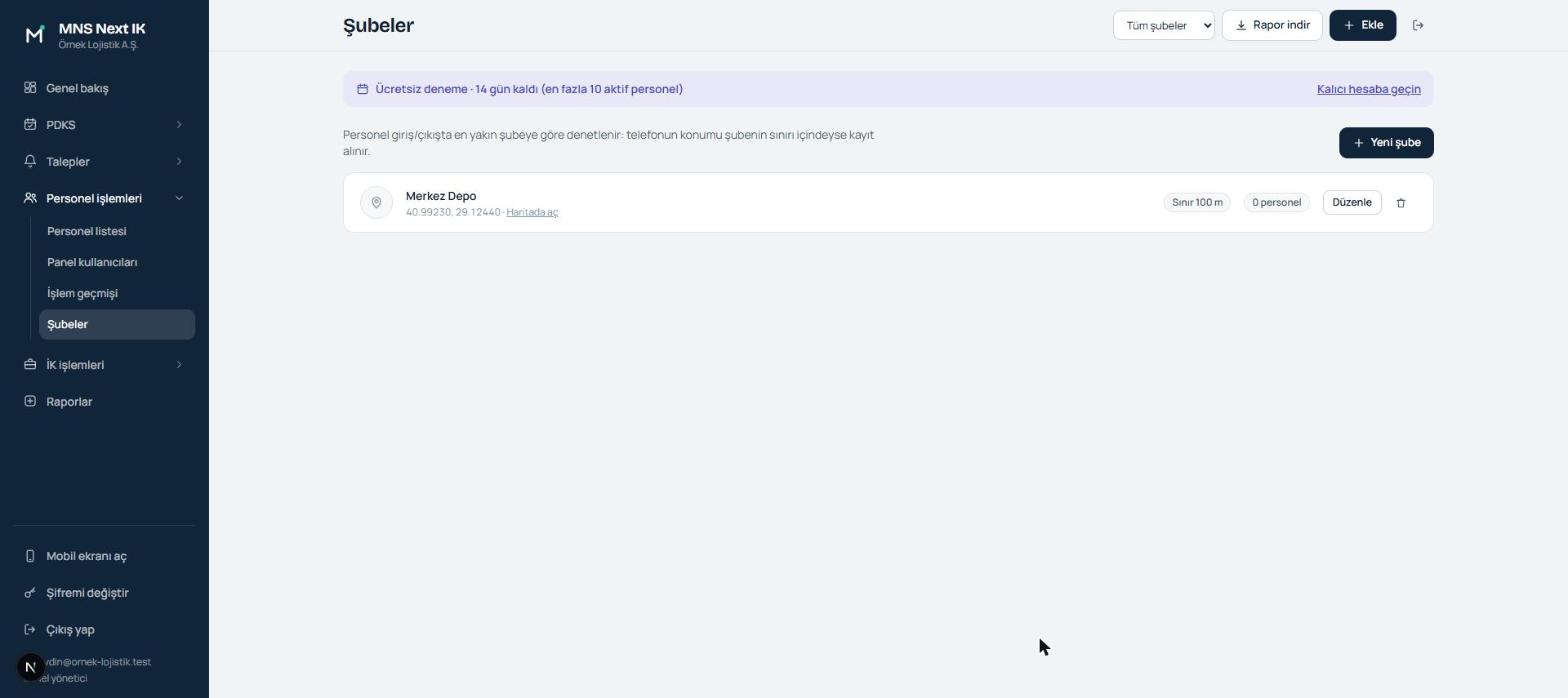The width and height of the screenshot is (1568, 698).
Task: Click the Mobil ekranı aç phone icon
Action: 30,556
